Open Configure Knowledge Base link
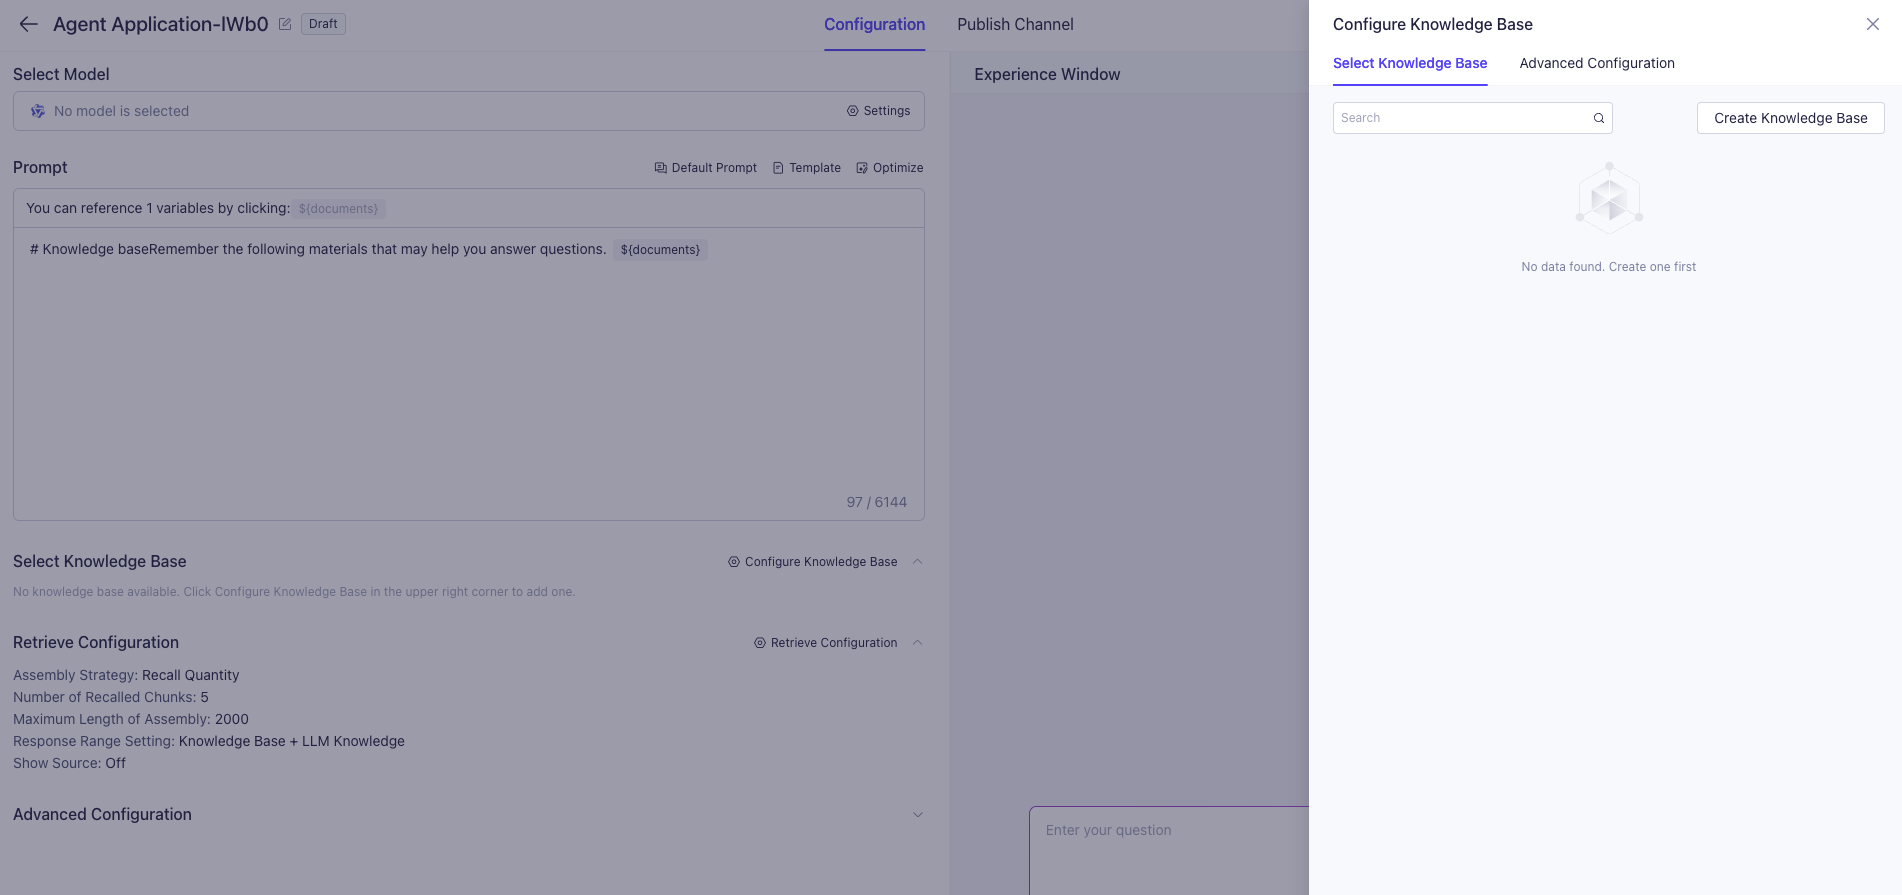This screenshot has height=895, width=1902. pyautogui.click(x=812, y=562)
